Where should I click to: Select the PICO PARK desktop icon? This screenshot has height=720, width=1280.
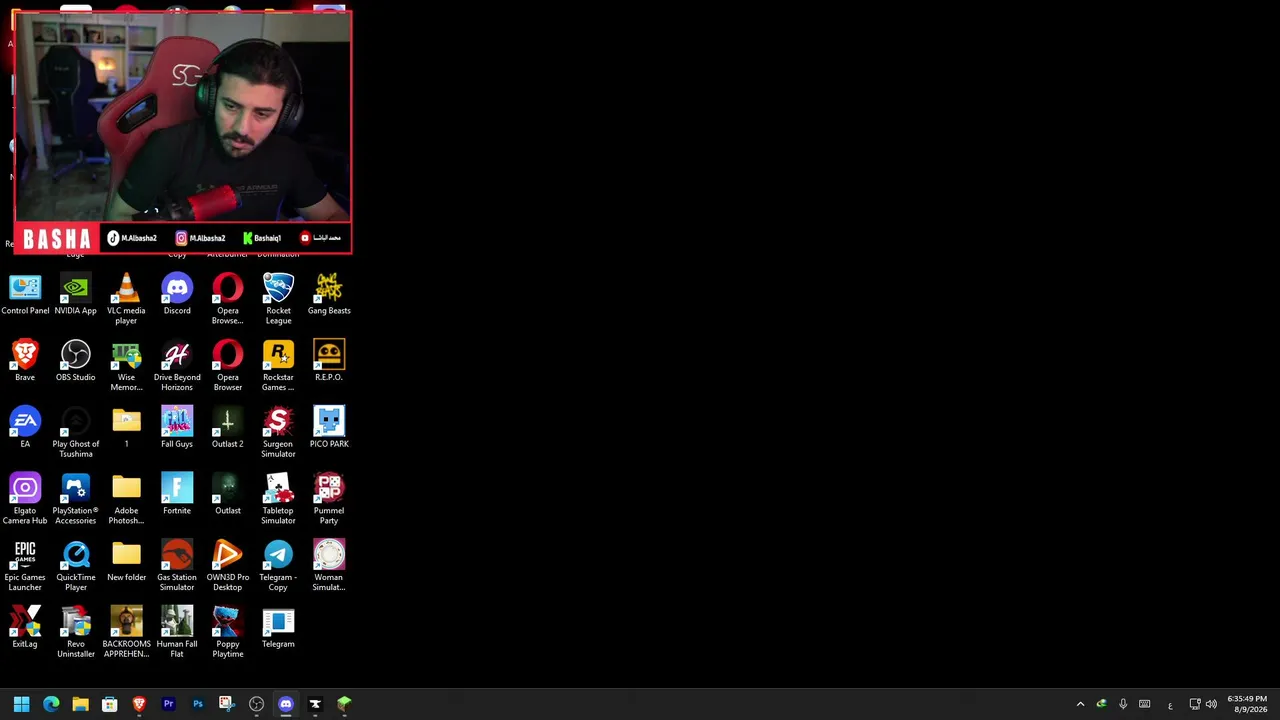[329, 428]
